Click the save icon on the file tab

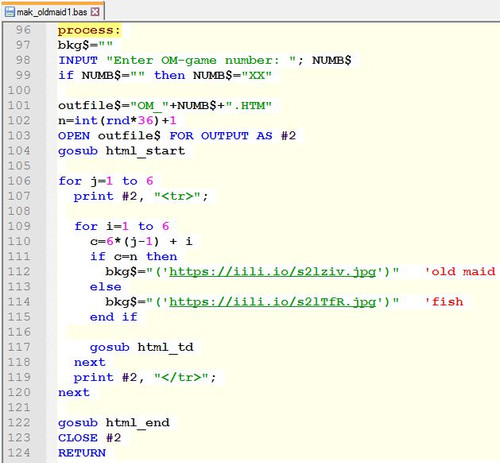tap(10, 12)
